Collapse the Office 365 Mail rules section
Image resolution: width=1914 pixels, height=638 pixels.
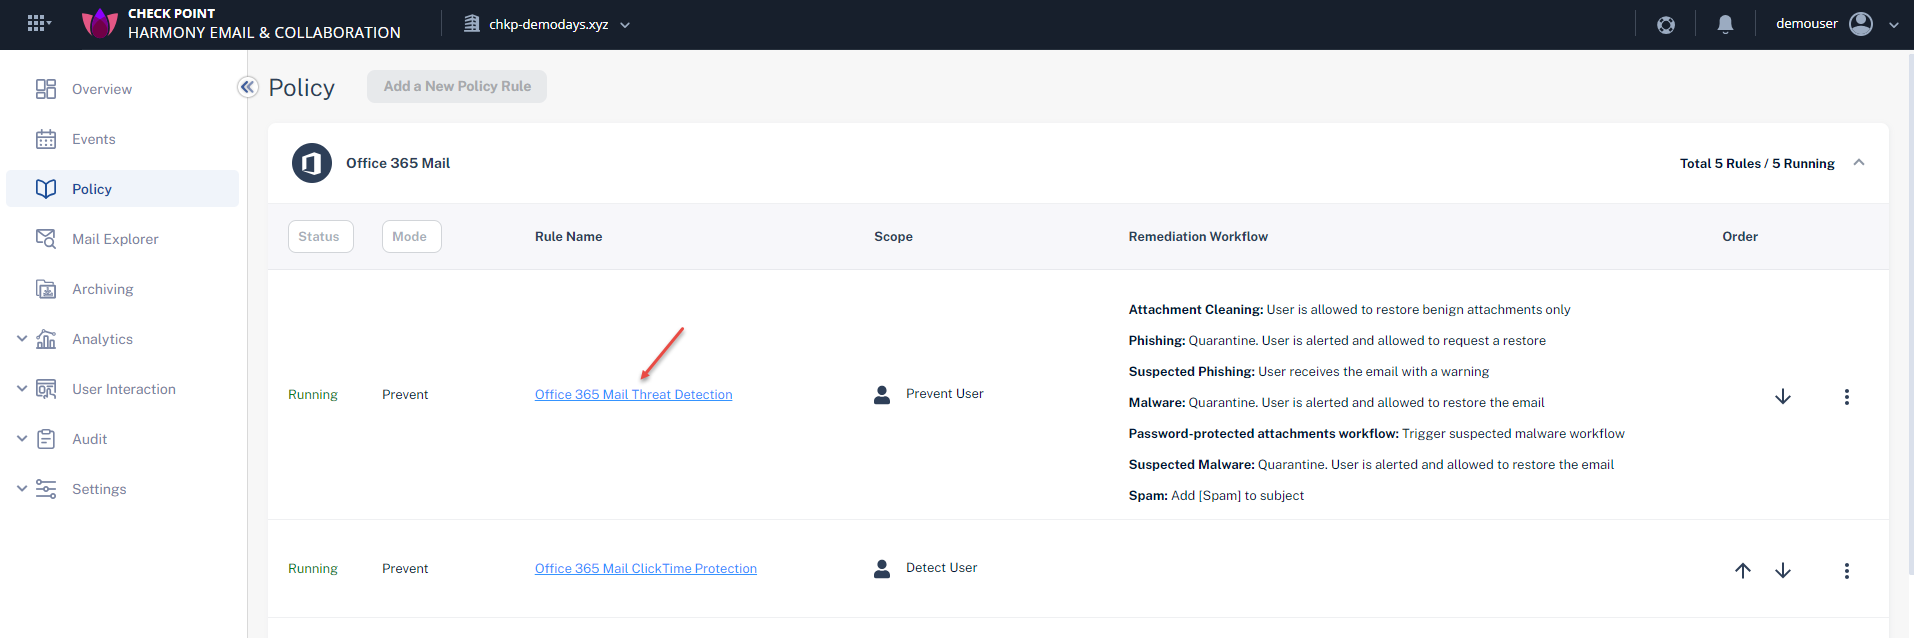pyautogui.click(x=1859, y=162)
